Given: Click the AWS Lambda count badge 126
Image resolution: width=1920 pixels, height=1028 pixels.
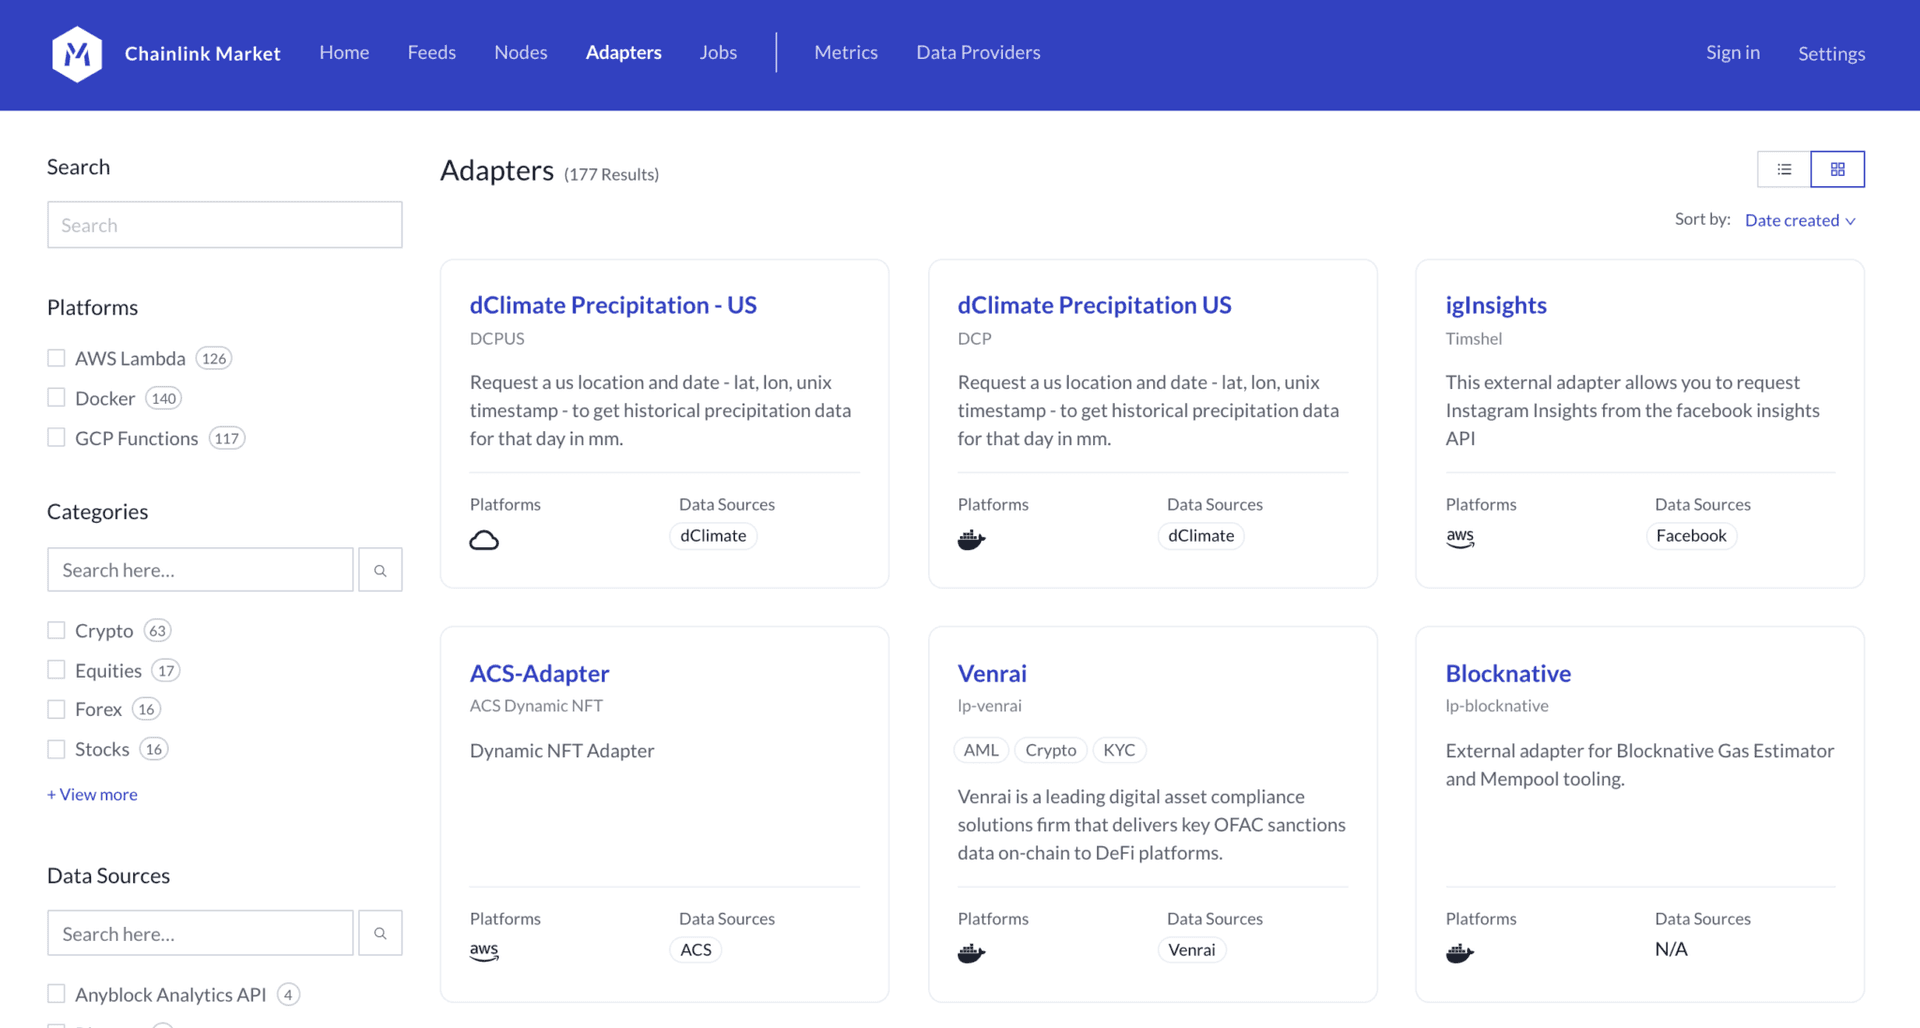Looking at the screenshot, I should click(x=214, y=358).
